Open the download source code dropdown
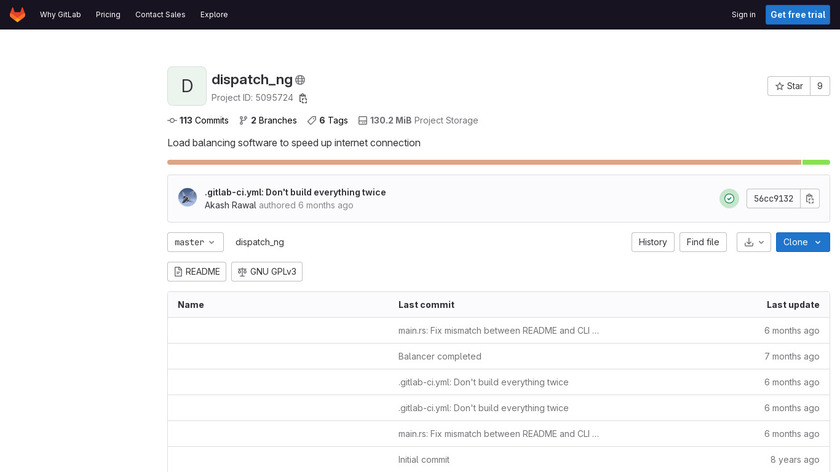The height and width of the screenshot is (472, 840). [754, 242]
